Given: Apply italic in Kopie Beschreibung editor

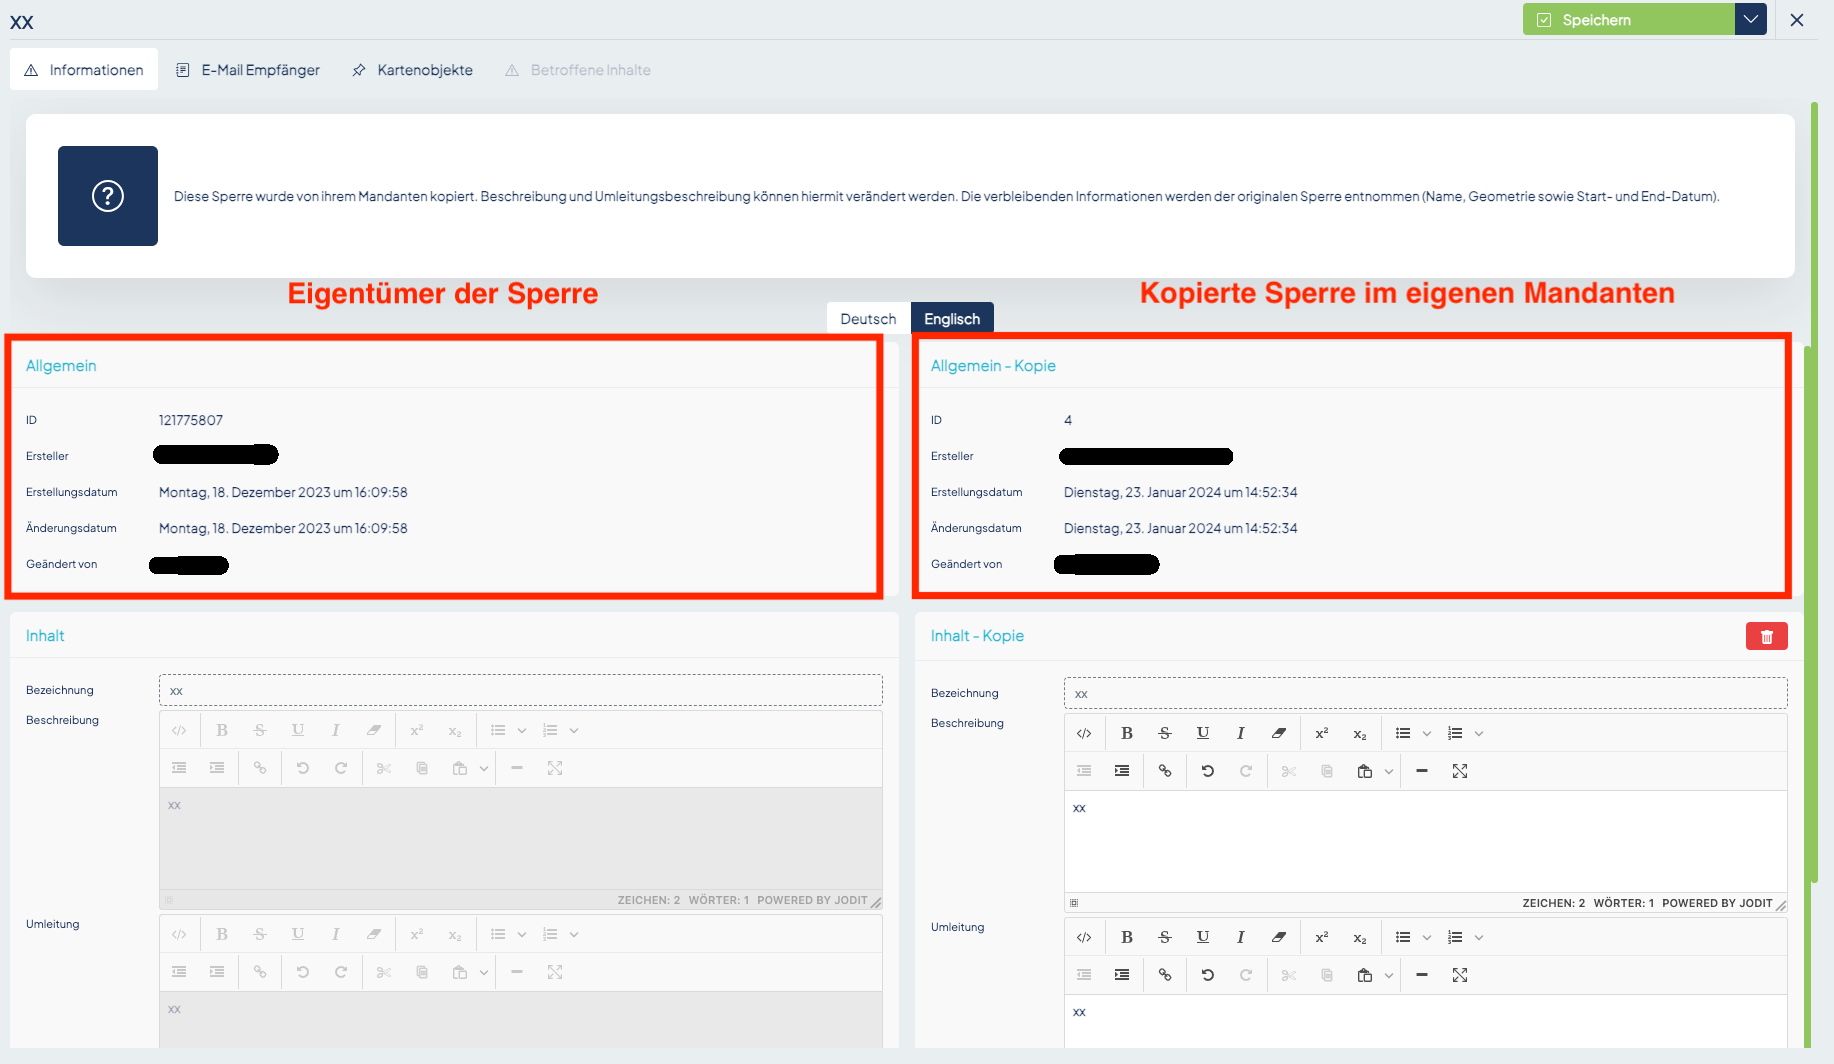Looking at the screenshot, I should click(x=1241, y=733).
